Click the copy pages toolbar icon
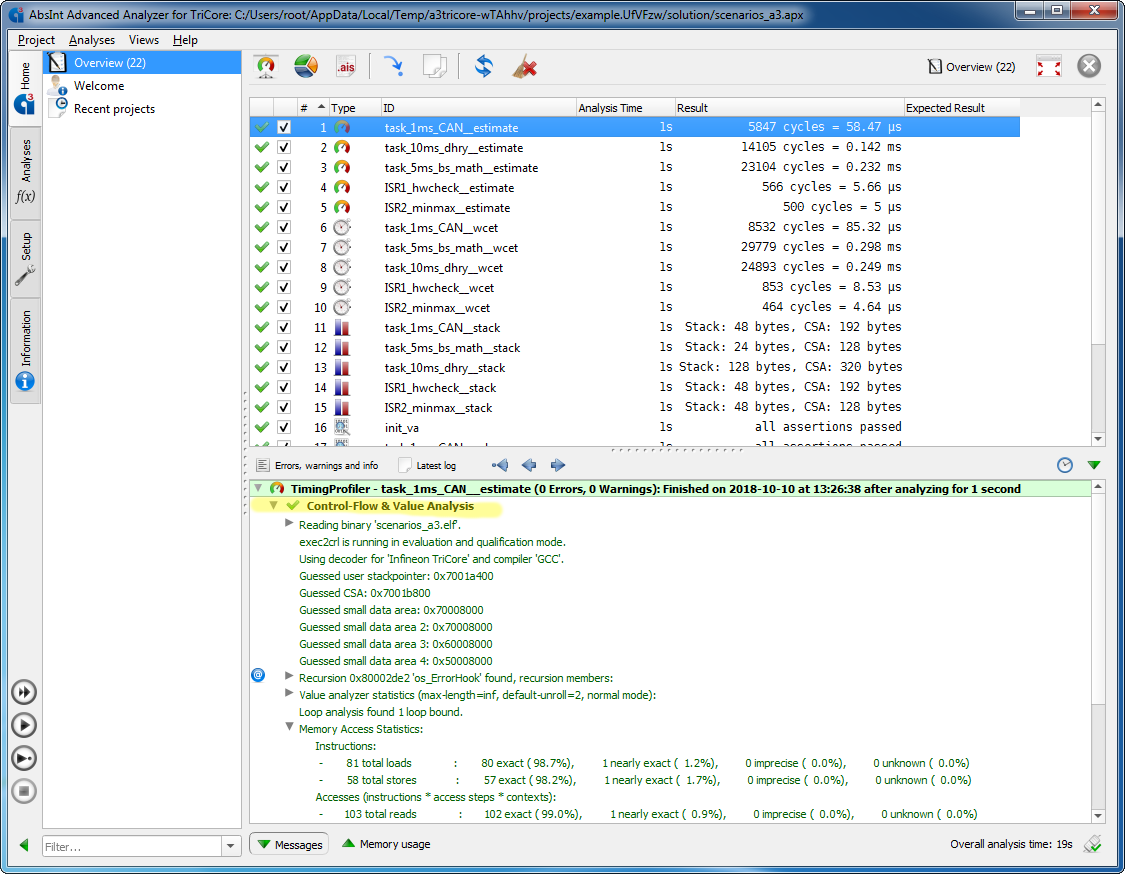 [x=434, y=67]
